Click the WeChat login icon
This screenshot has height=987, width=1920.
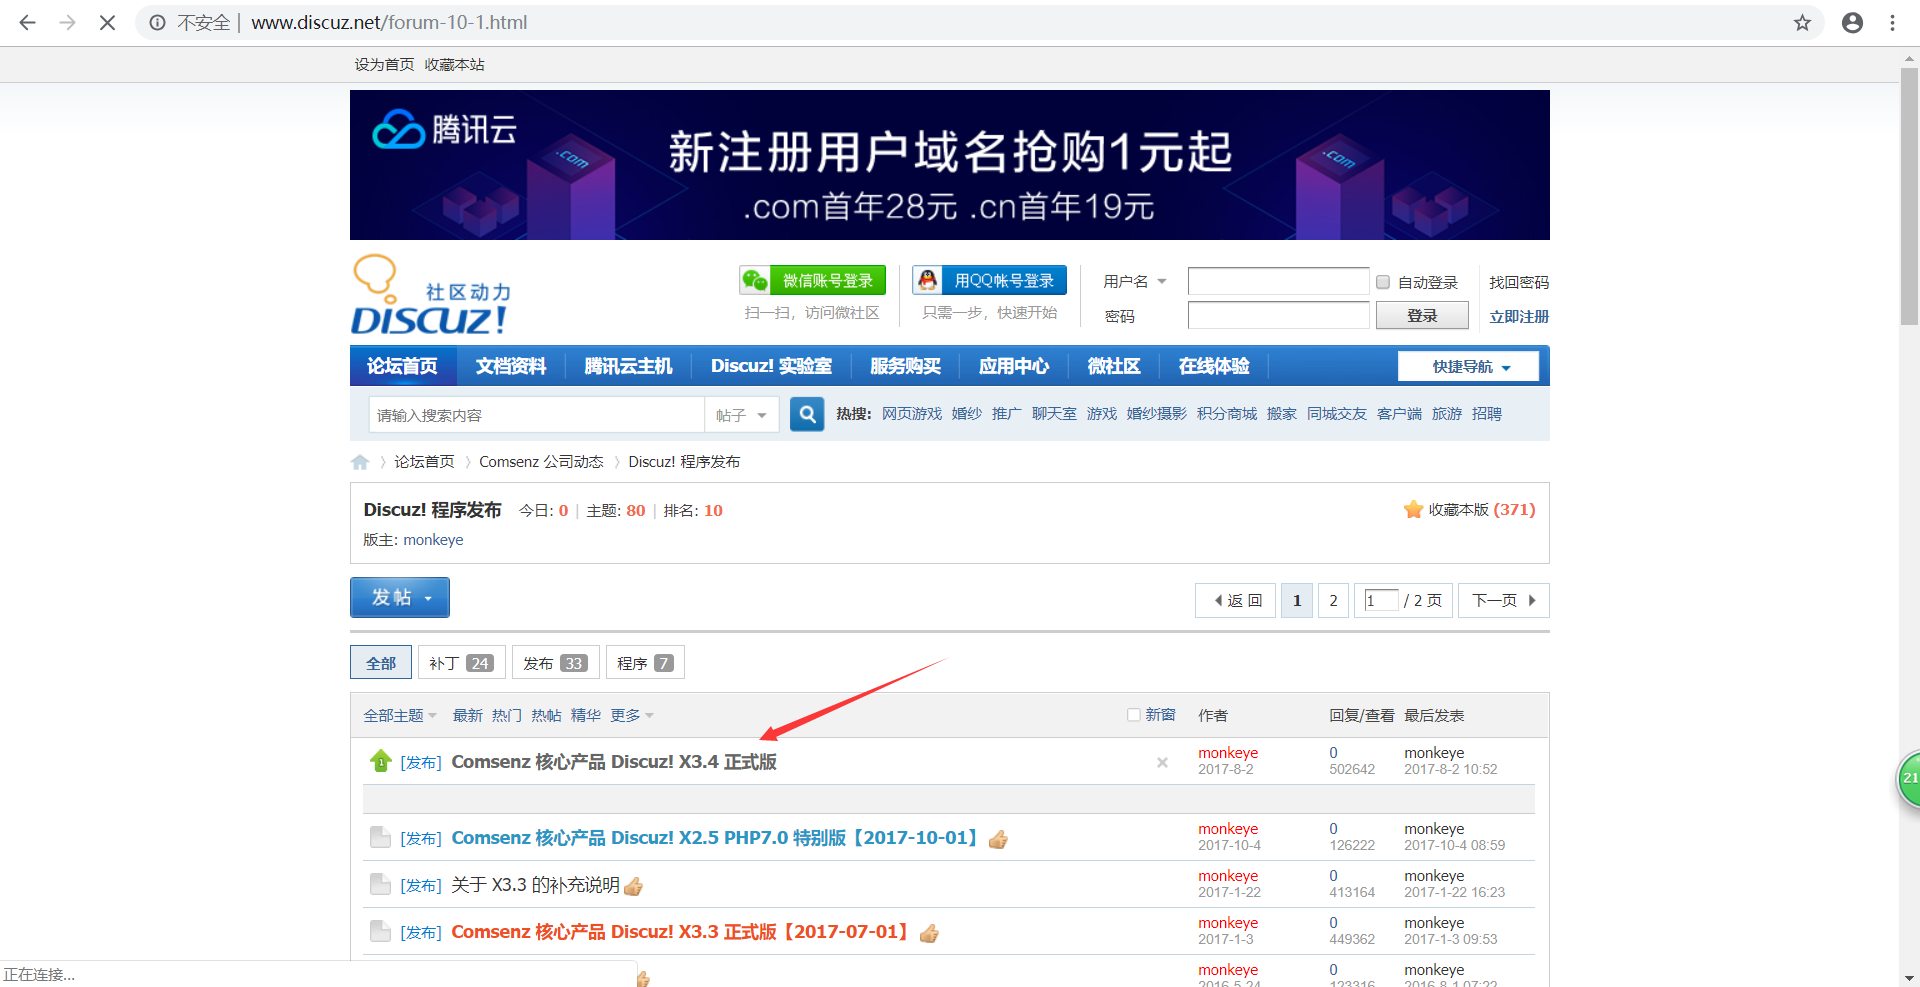(755, 280)
